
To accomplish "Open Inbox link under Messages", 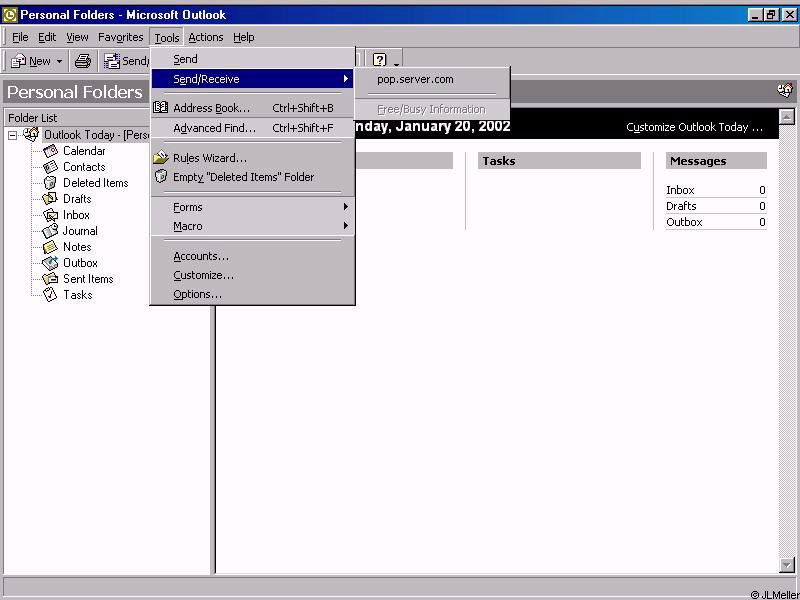I will point(680,190).
